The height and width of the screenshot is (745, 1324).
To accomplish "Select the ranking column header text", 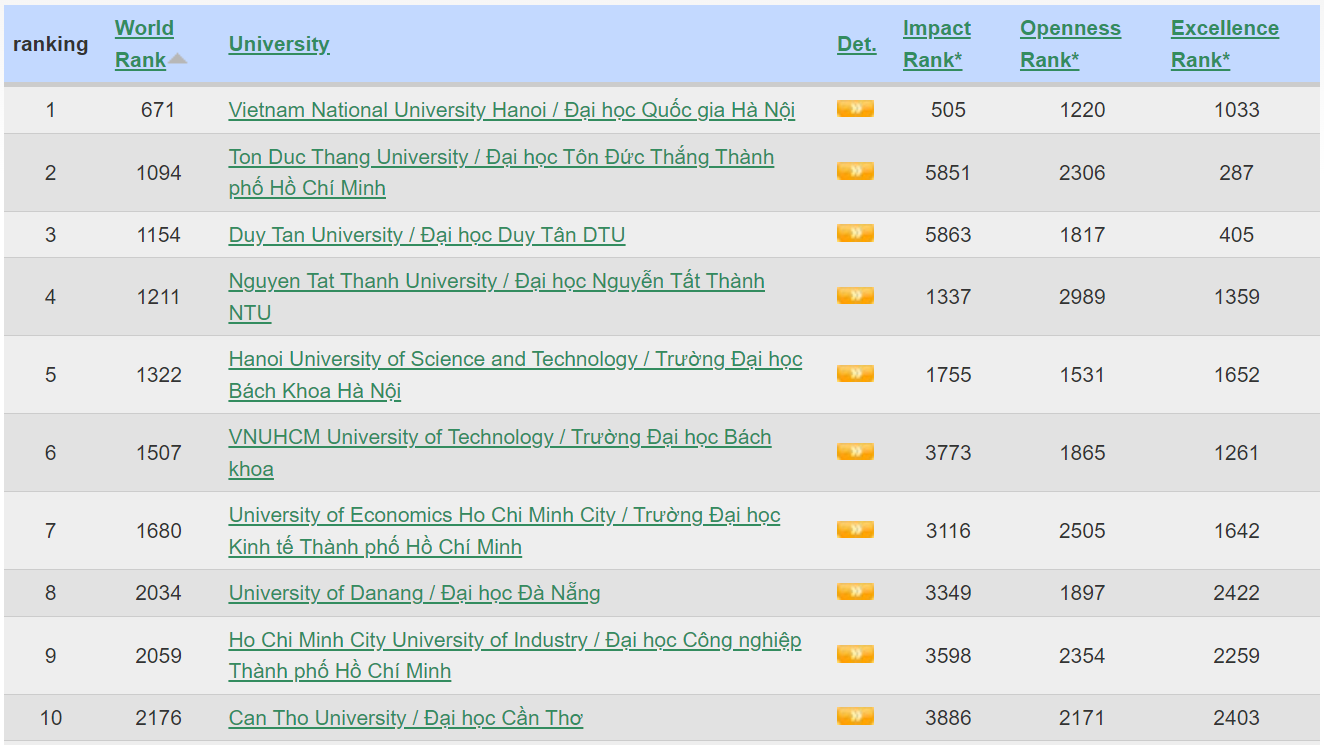I will coord(50,44).
